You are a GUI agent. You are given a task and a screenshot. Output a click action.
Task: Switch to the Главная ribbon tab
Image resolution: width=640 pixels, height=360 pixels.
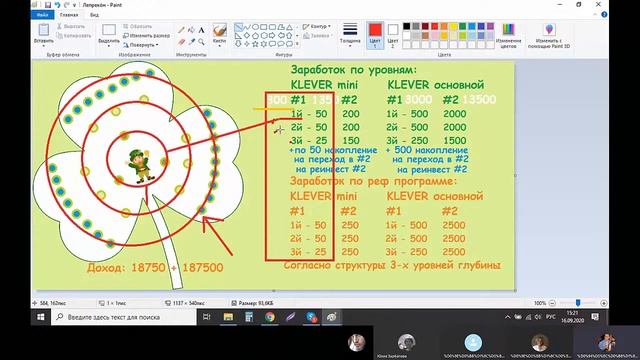pyautogui.click(x=69, y=15)
